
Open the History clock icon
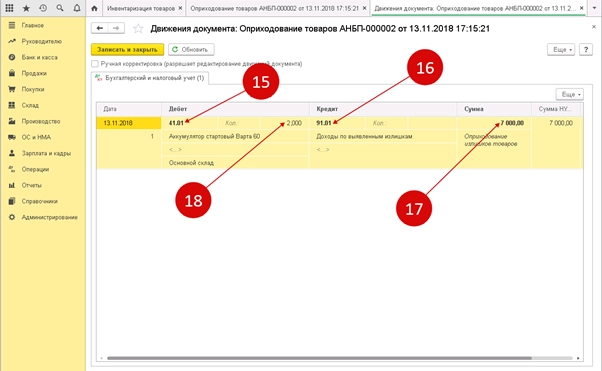click(43, 8)
